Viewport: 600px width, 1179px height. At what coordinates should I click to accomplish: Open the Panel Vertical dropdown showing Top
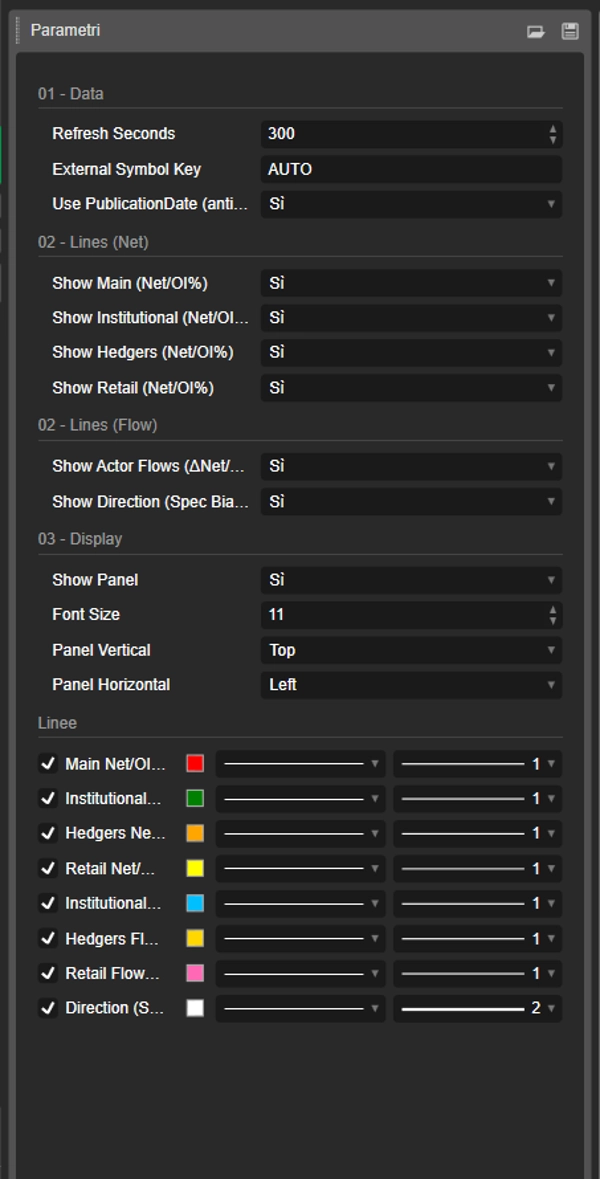point(410,650)
